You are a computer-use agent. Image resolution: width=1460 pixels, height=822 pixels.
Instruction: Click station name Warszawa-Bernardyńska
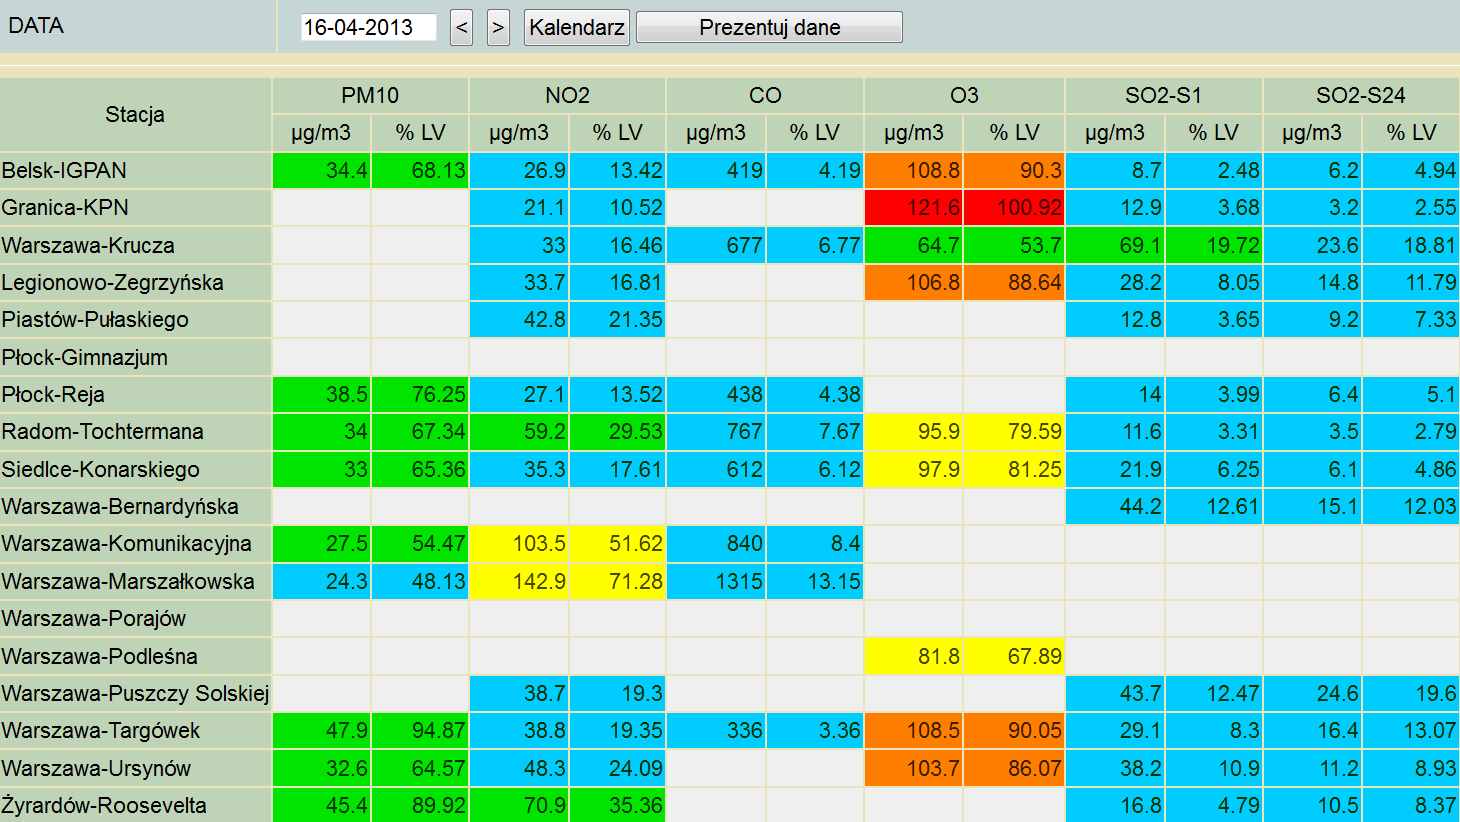pyautogui.click(x=119, y=506)
